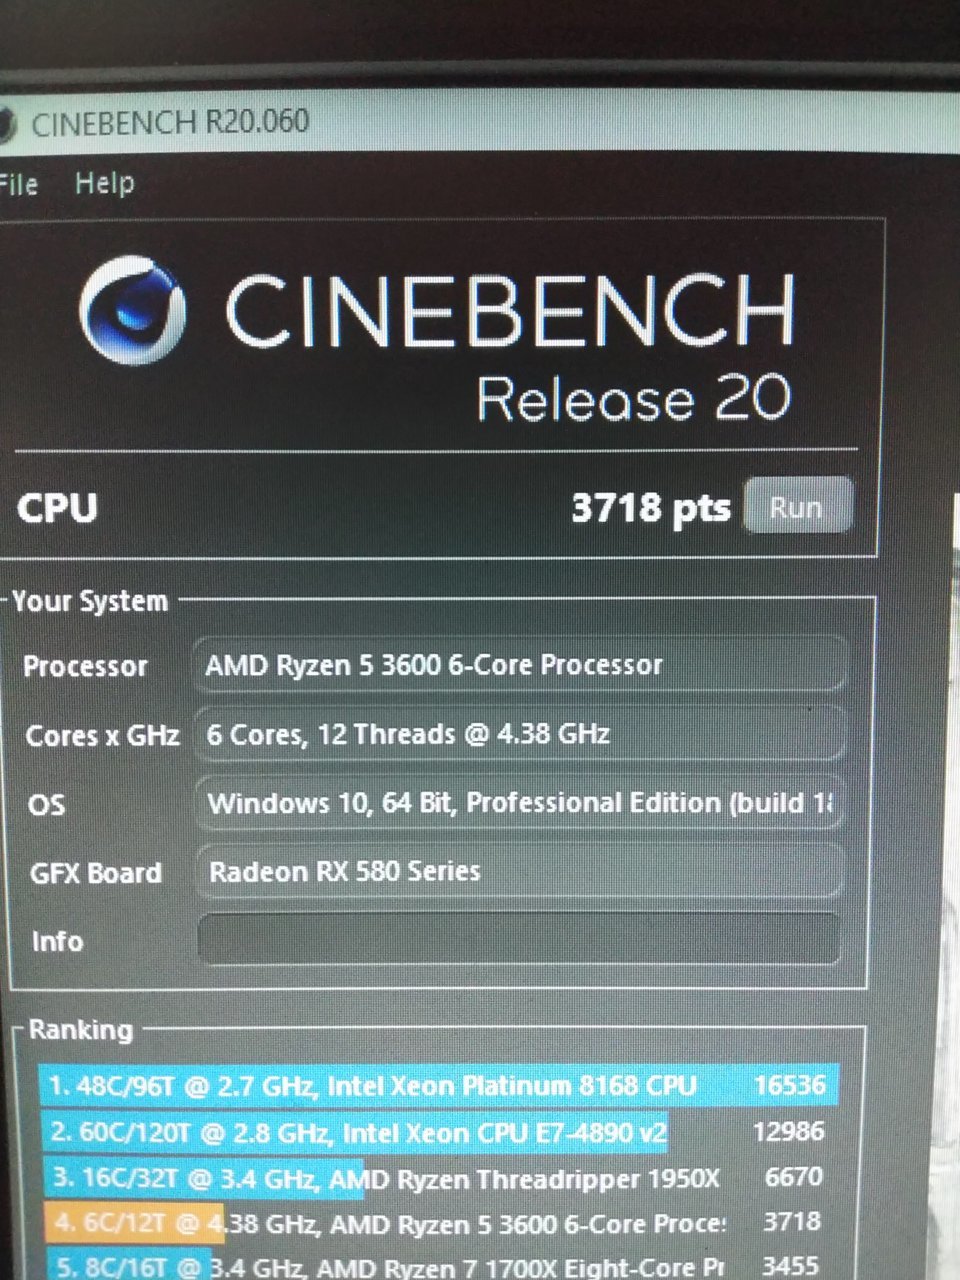Click the Cores x GHz field

pos(520,734)
